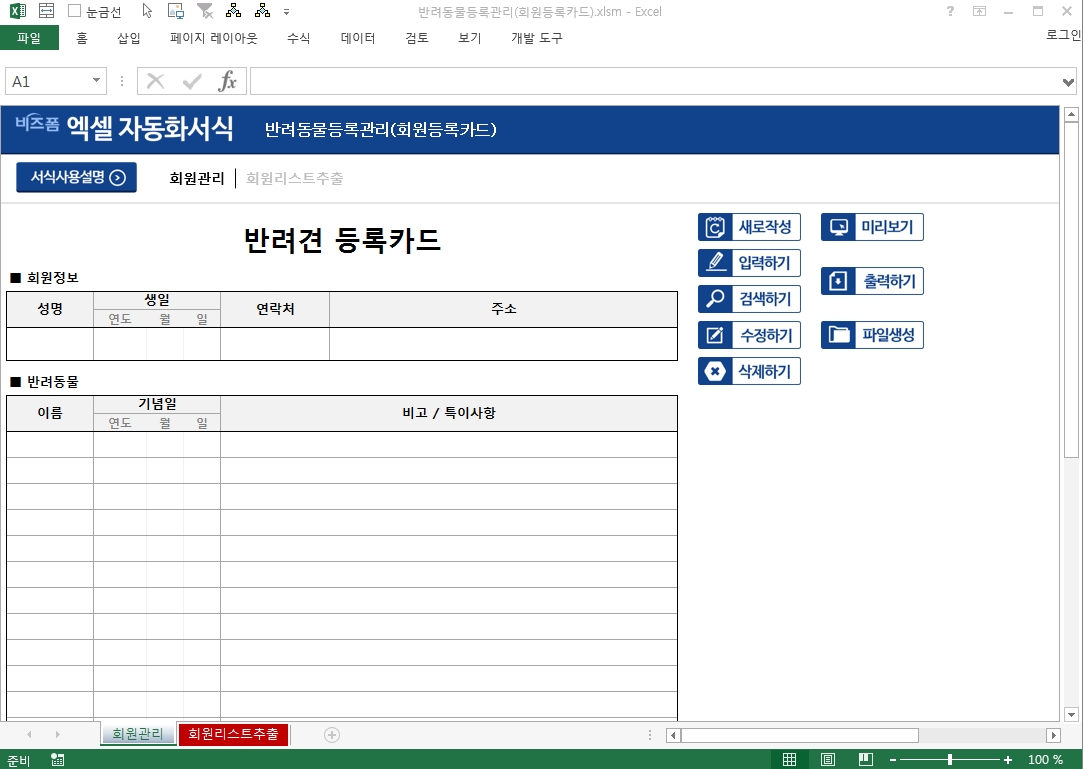Viewport: 1083px width, 769px height.
Task: Open the insert function fx icon
Action: [227, 82]
